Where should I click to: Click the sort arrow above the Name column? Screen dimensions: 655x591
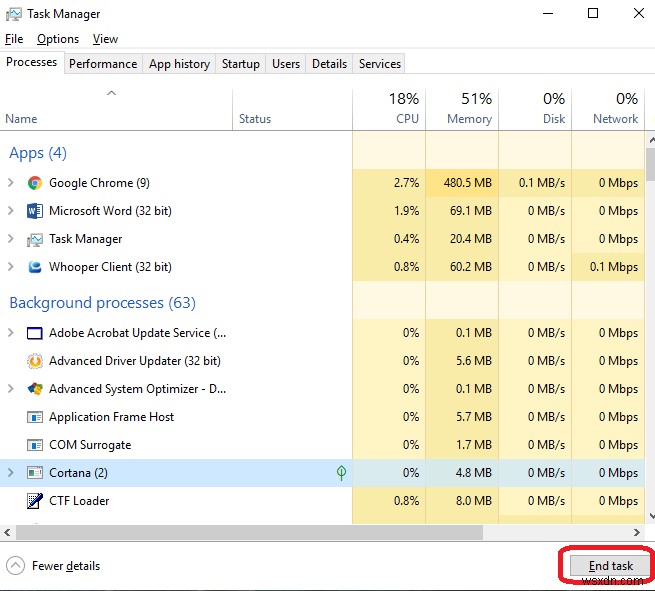pos(112,93)
